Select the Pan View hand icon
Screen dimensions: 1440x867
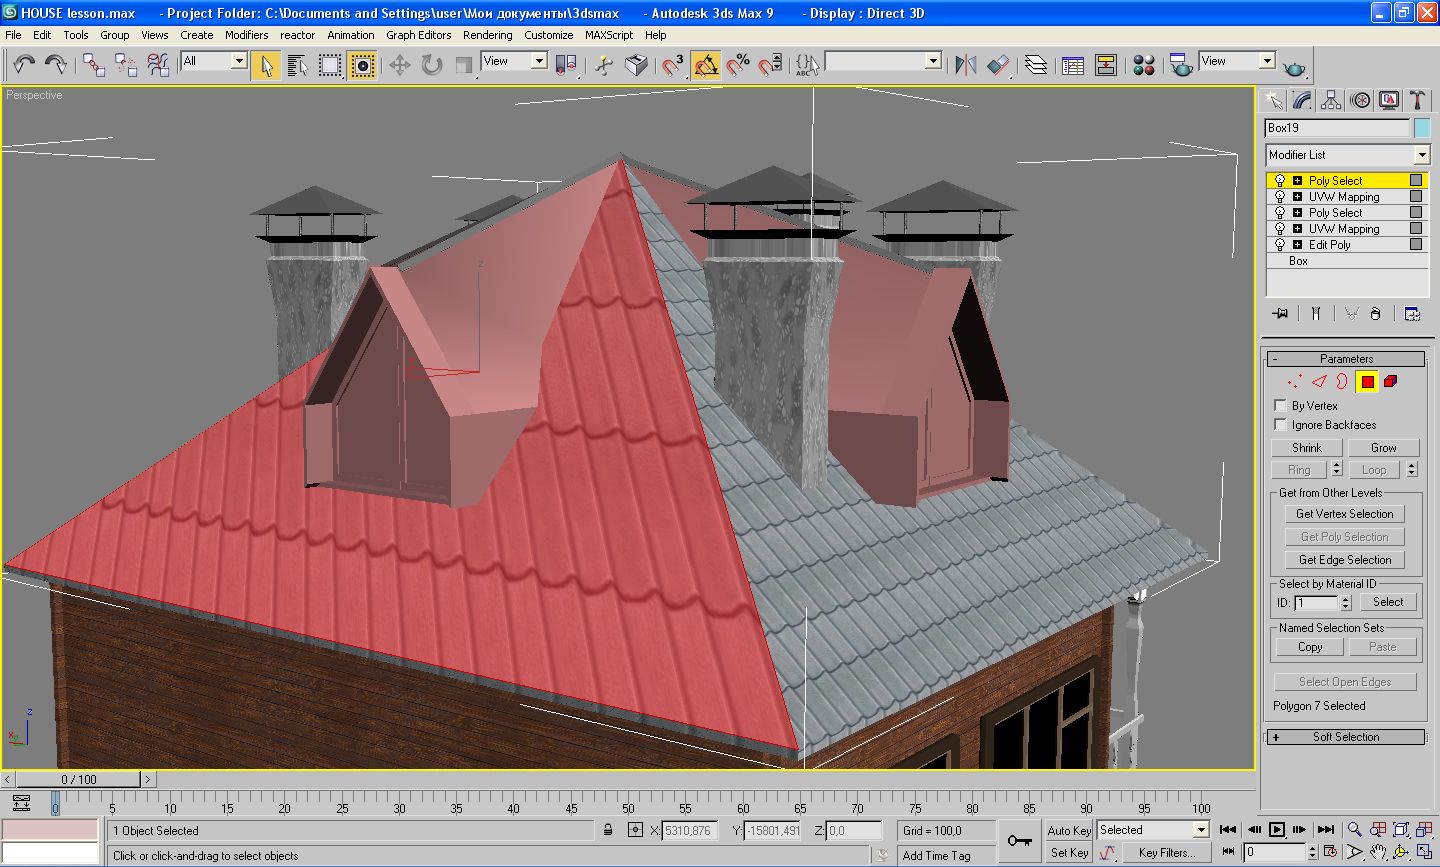pyautogui.click(x=1378, y=852)
